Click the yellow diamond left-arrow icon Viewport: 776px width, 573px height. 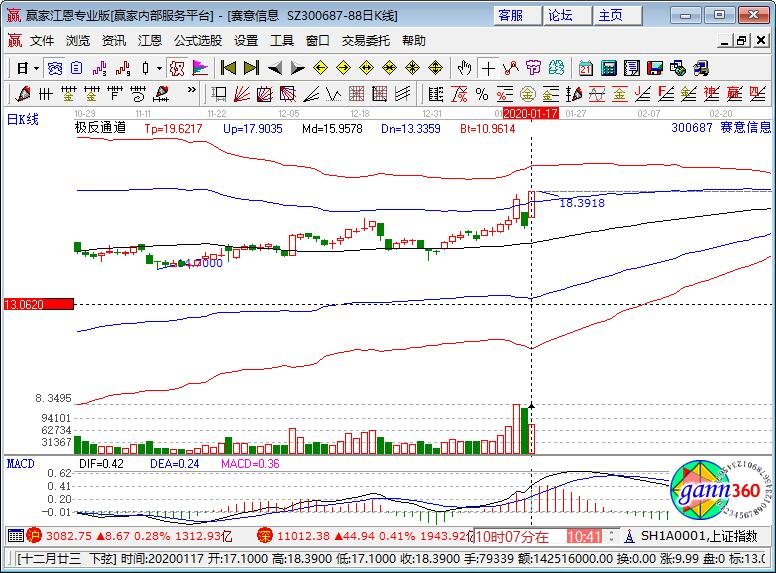point(321,68)
